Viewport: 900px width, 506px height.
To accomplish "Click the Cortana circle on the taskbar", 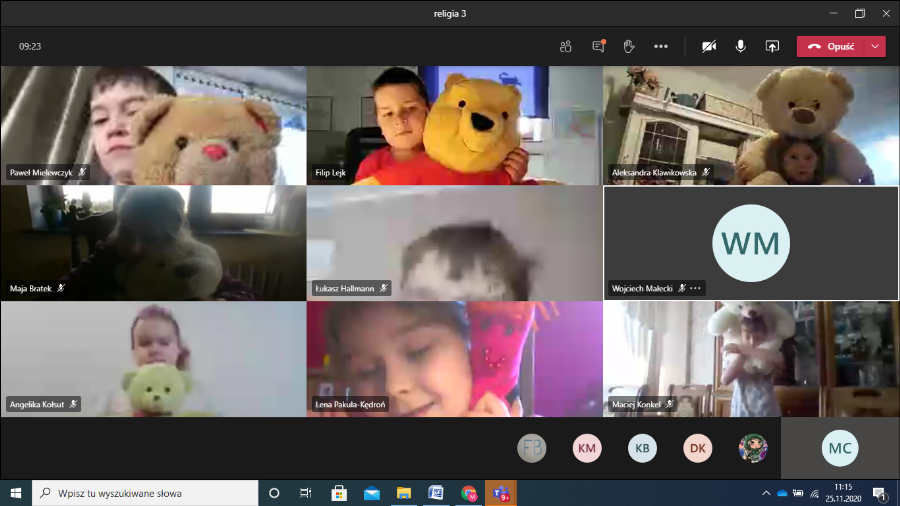I will tap(274, 493).
